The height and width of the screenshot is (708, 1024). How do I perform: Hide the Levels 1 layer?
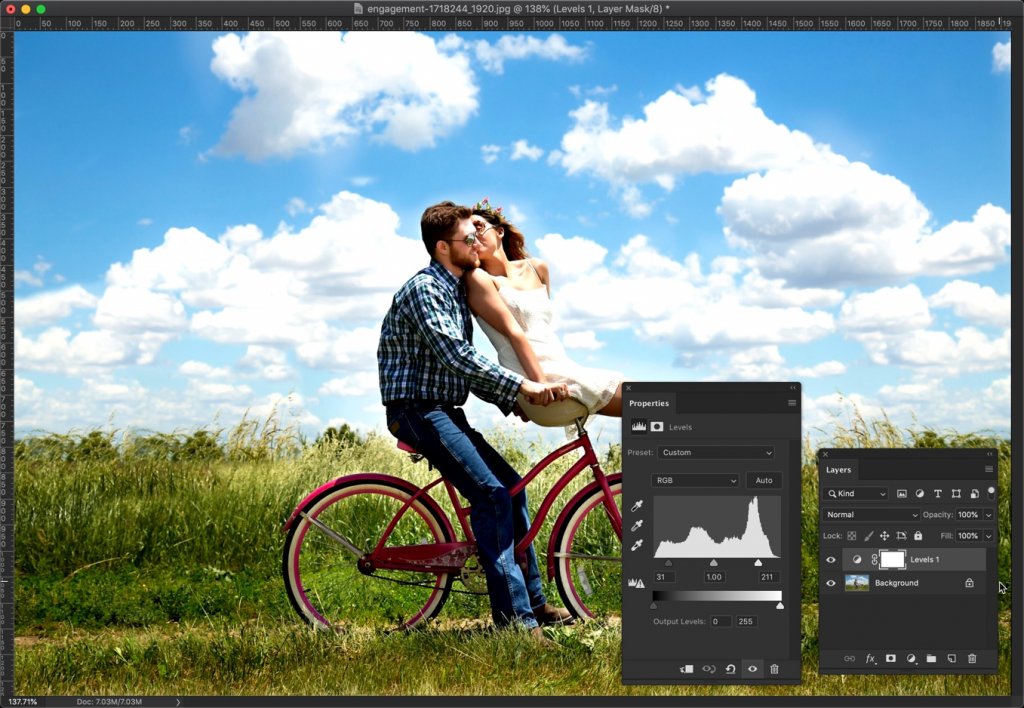click(831, 559)
